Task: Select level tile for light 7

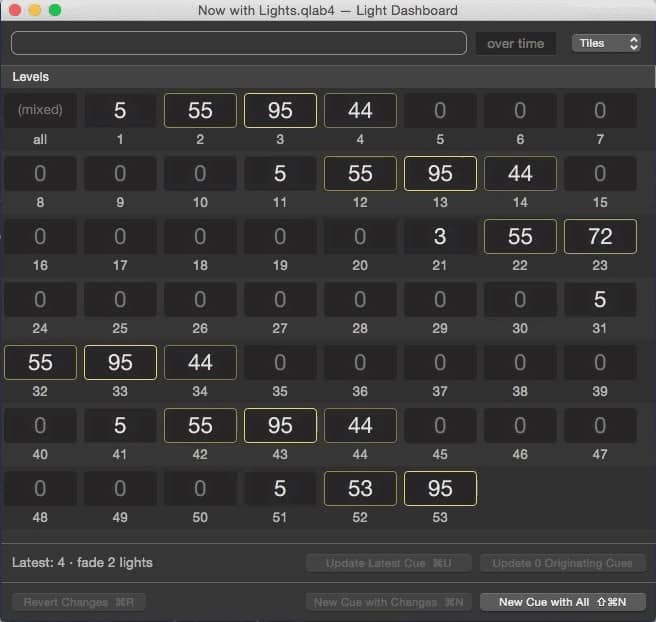Action: 600,110
